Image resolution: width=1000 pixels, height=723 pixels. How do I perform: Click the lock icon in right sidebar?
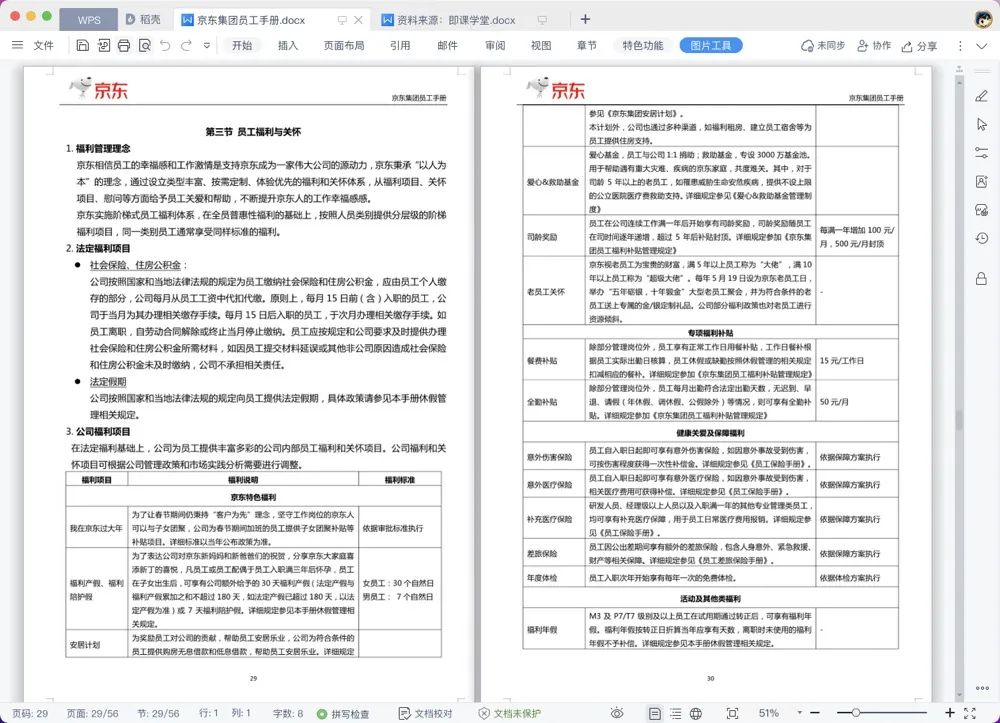pyautogui.click(x=982, y=278)
